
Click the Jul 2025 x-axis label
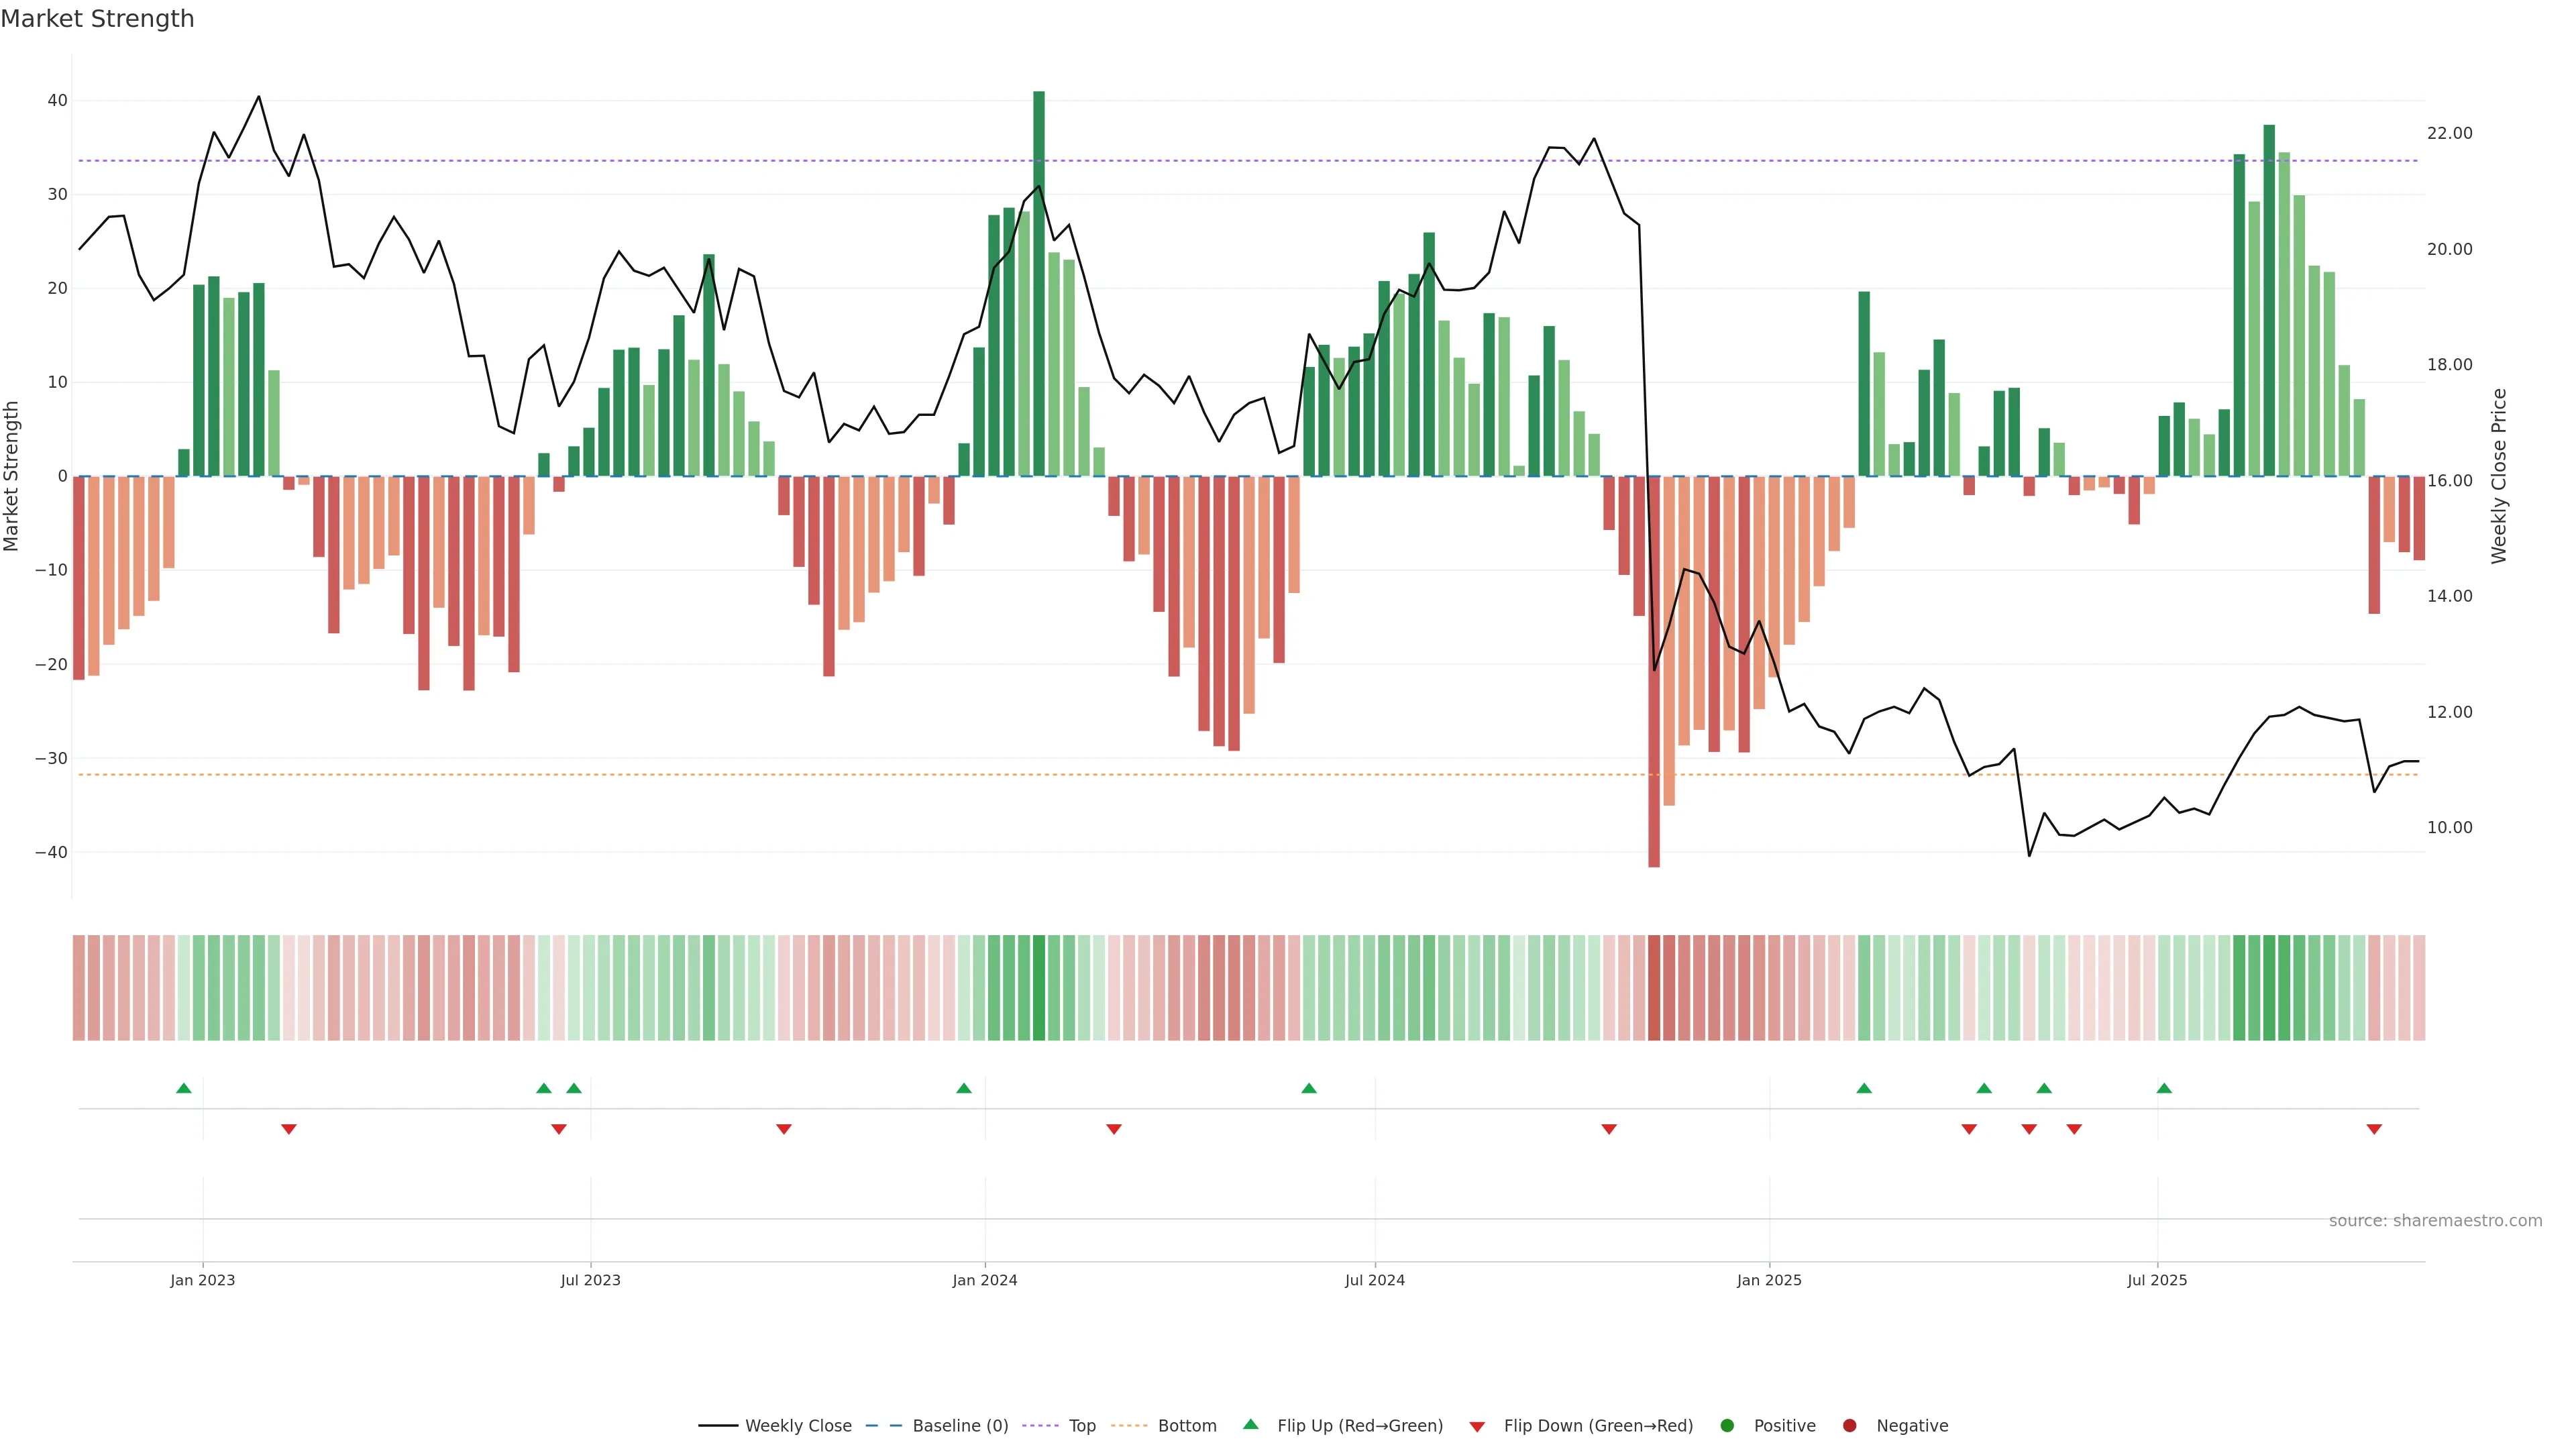coord(2157,1280)
